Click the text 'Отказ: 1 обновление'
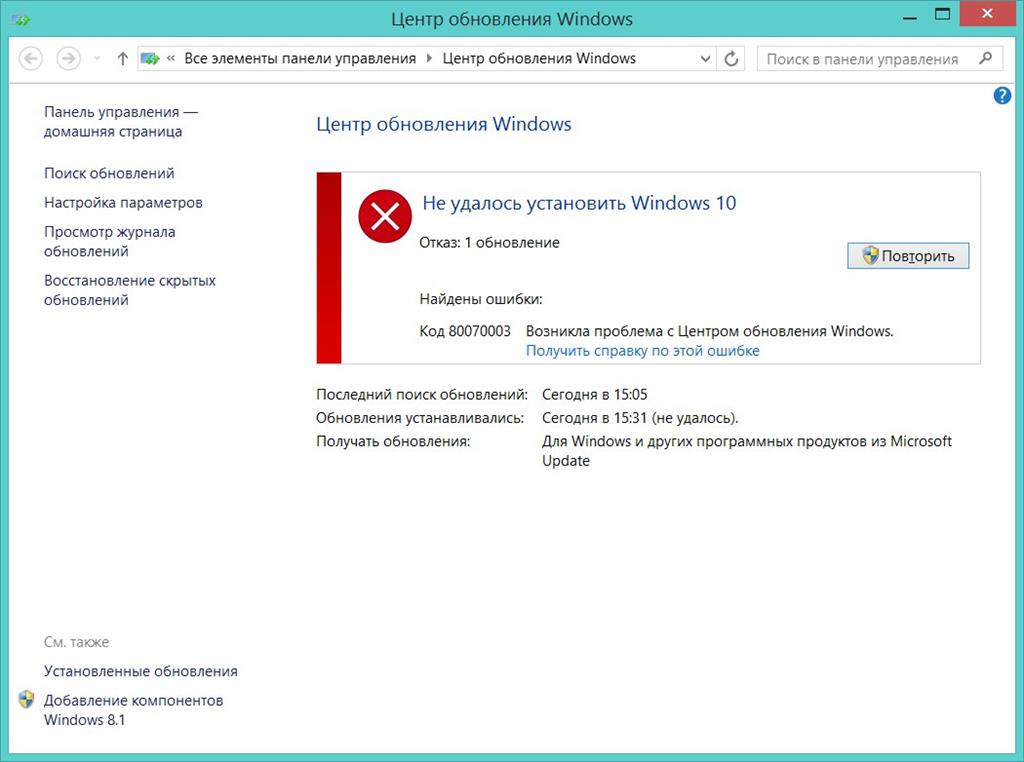The image size is (1024, 762). [489, 243]
